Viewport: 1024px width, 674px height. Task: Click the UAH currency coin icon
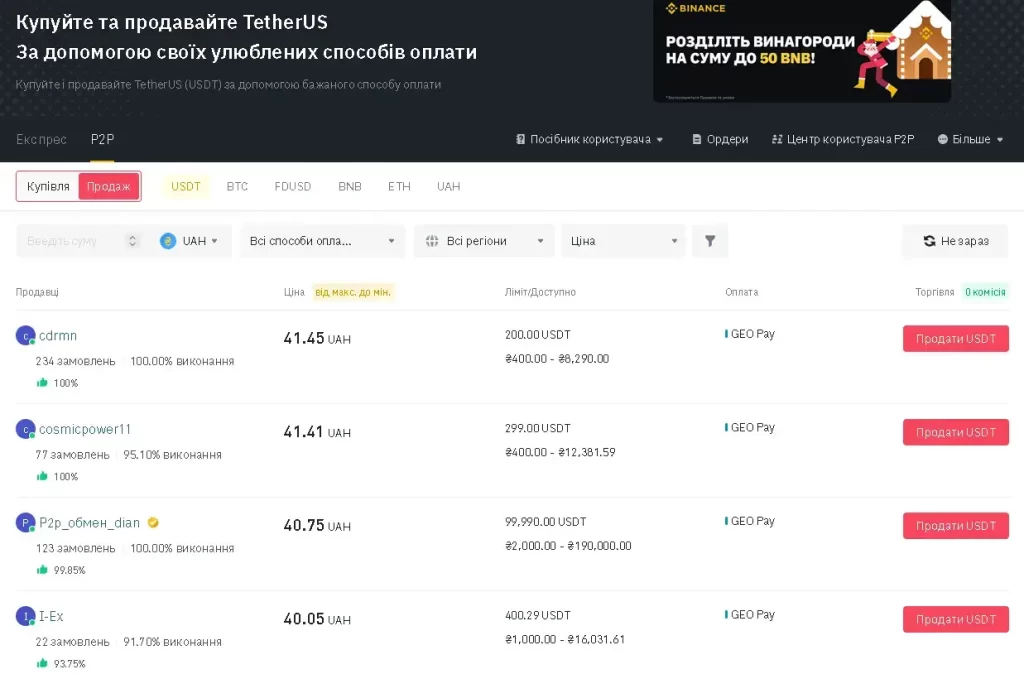[168, 241]
